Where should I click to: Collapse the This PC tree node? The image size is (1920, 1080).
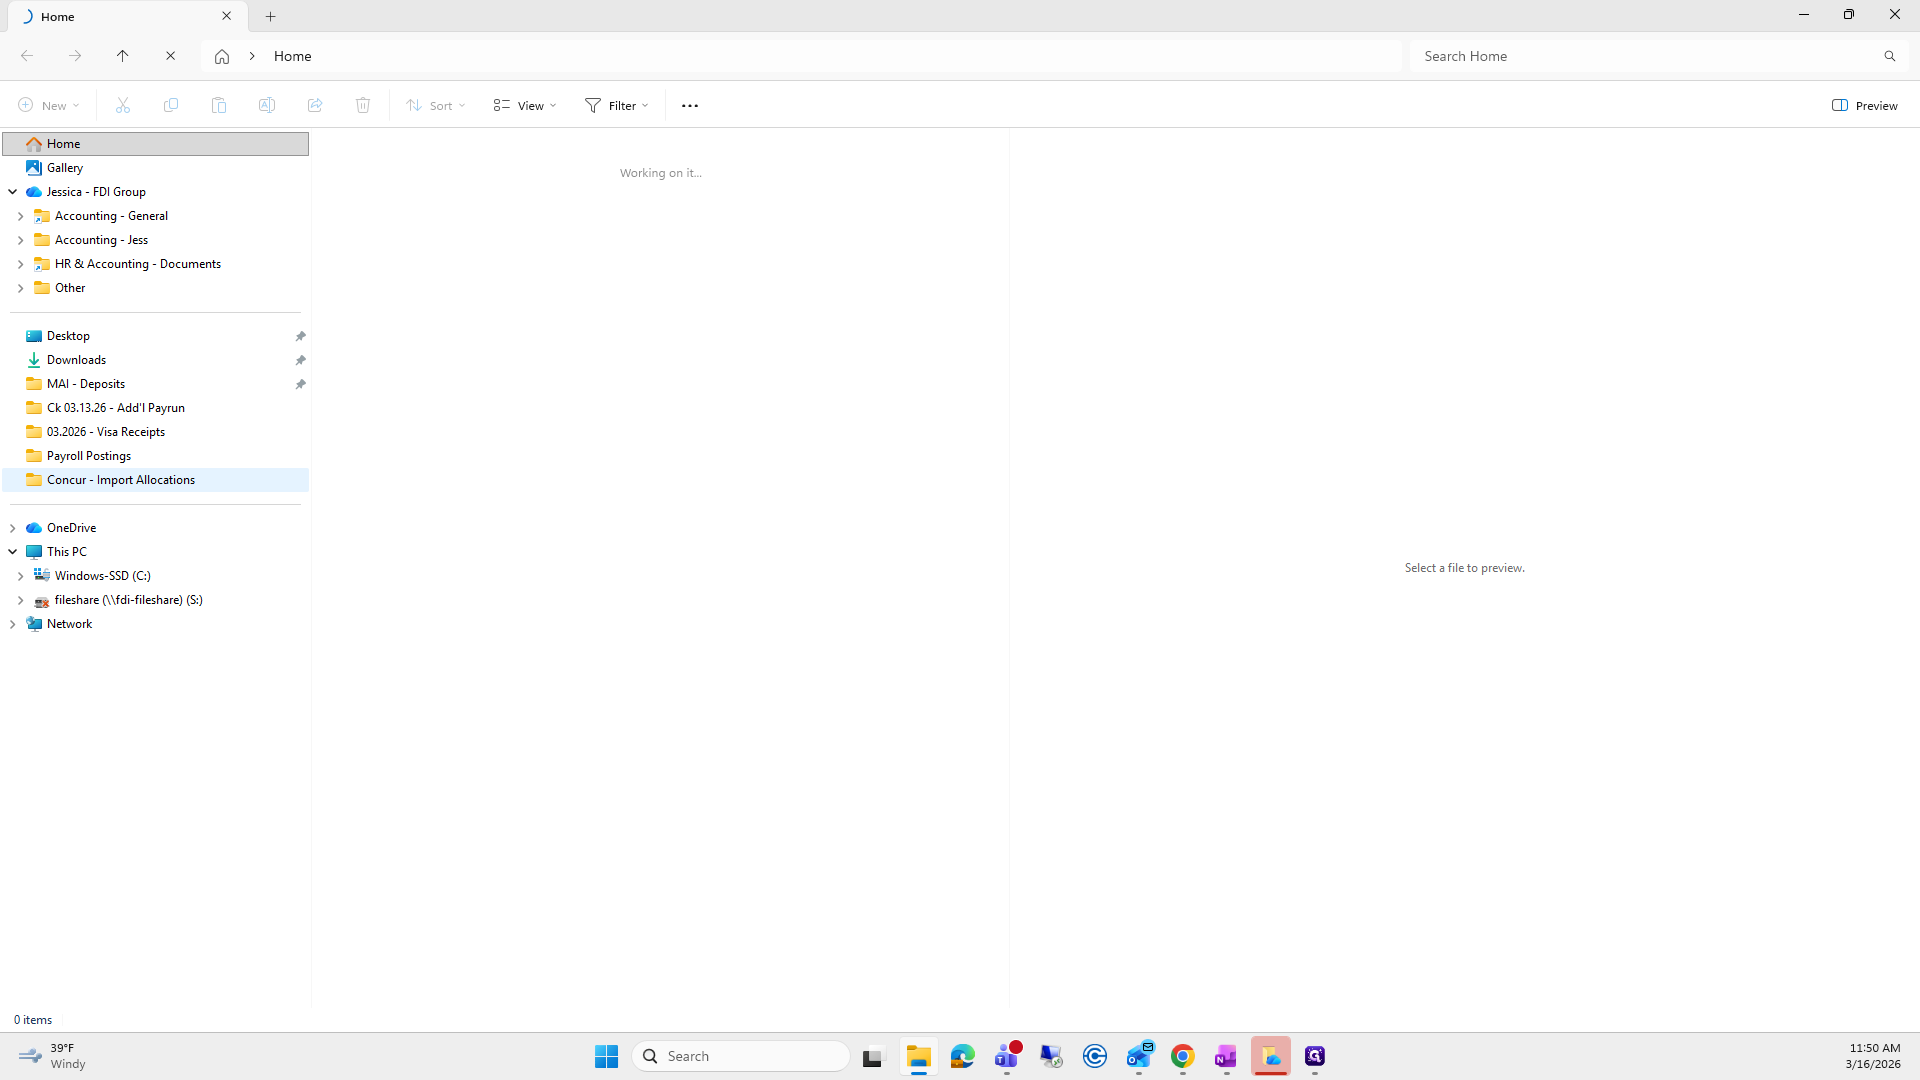click(x=12, y=552)
